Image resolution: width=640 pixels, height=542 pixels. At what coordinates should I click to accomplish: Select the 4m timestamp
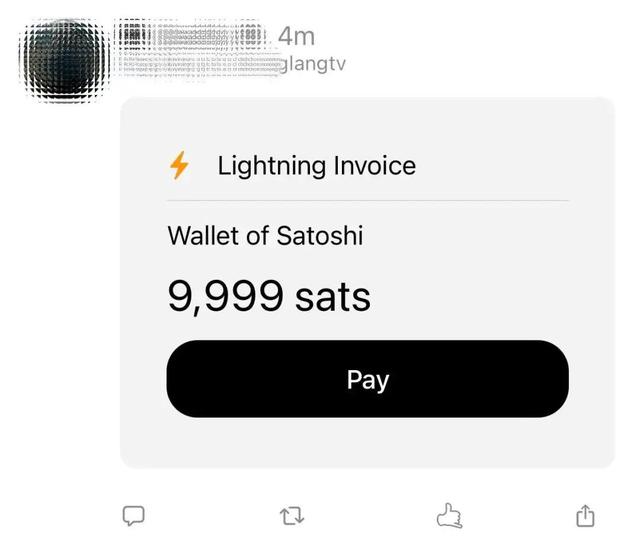[296, 36]
